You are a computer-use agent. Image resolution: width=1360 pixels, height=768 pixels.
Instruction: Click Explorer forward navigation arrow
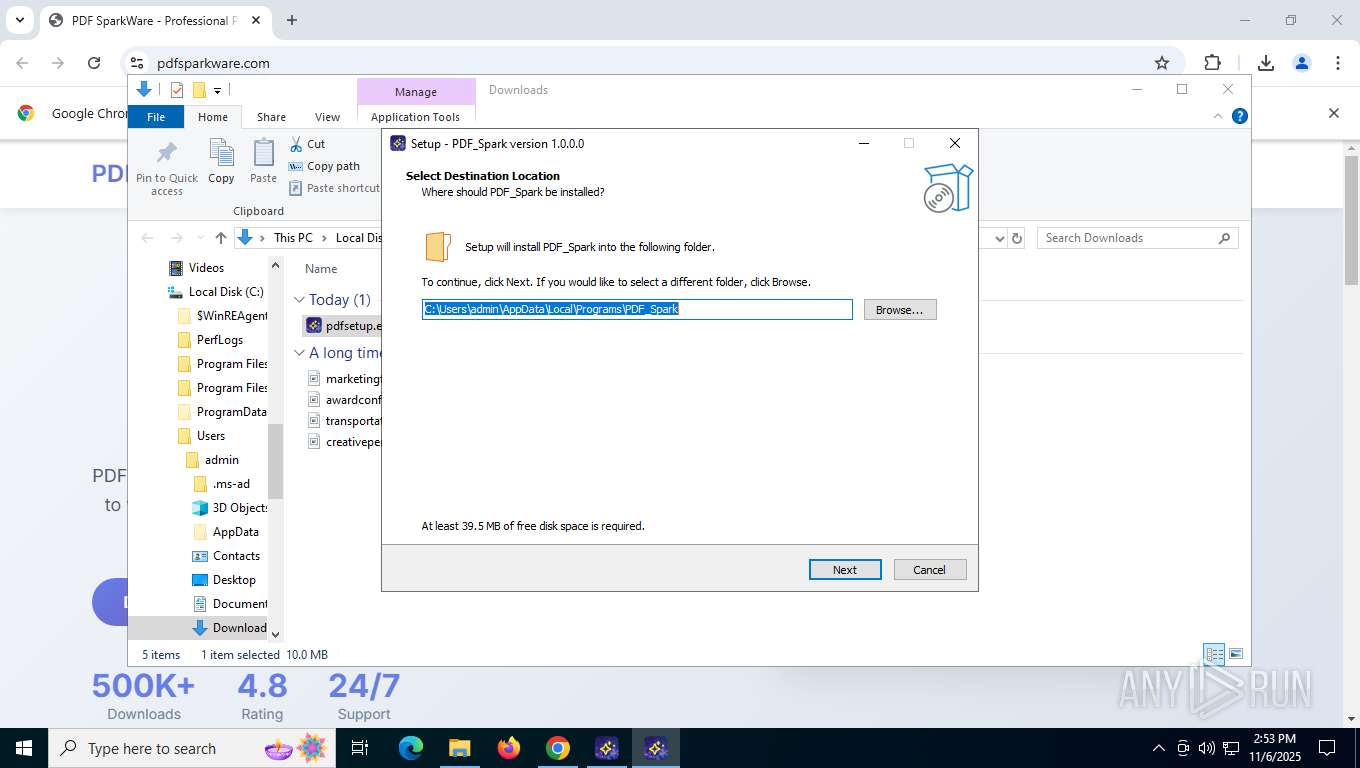tap(177, 238)
